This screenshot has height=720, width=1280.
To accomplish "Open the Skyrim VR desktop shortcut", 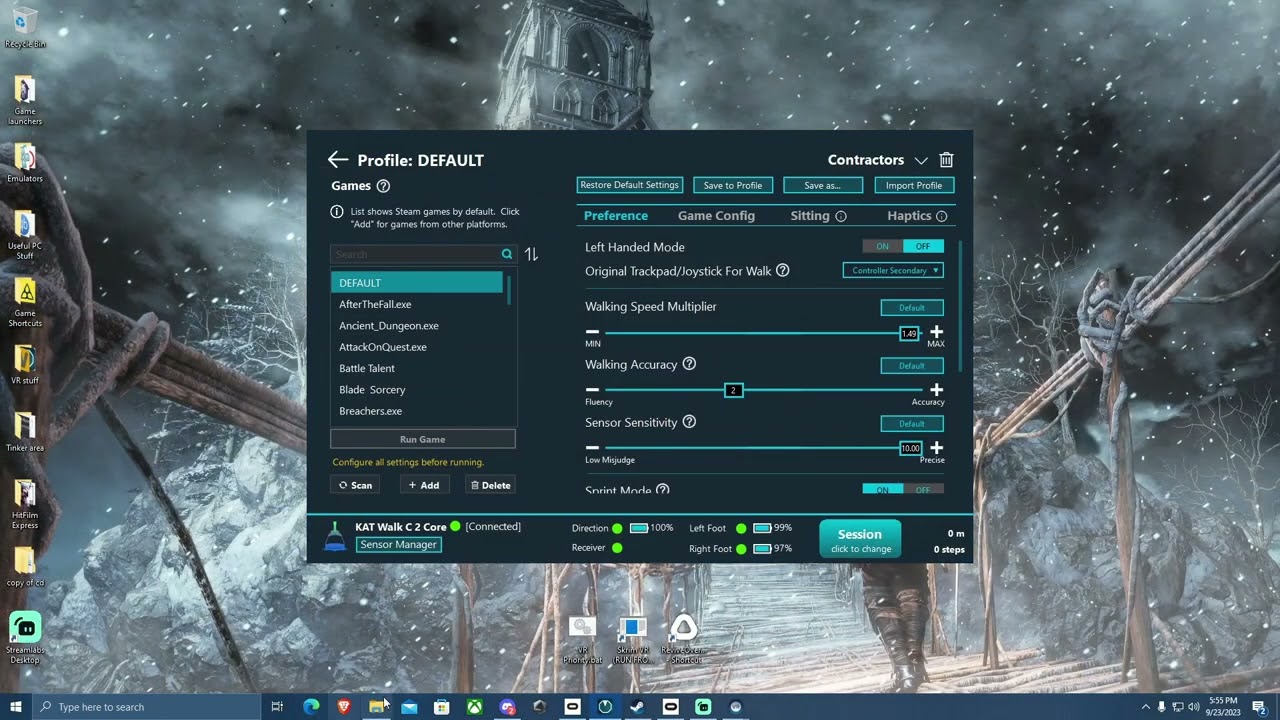I will tap(632, 640).
